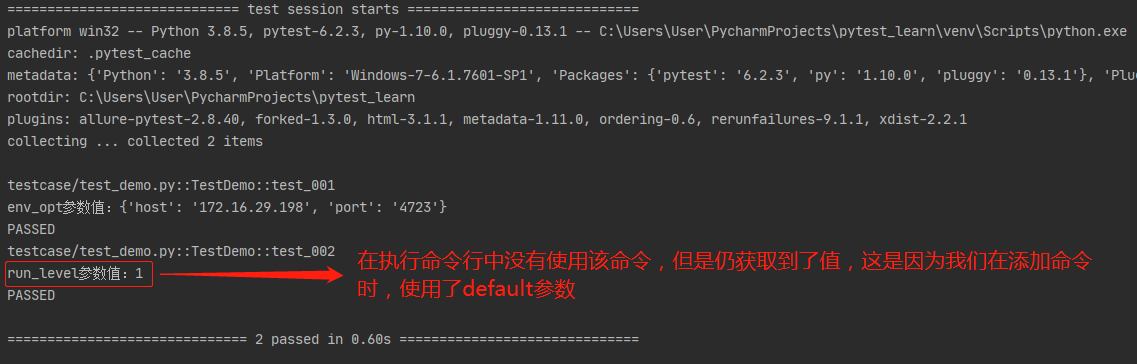Click the 2 passed in 0.60s summary
The height and width of the screenshot is (364, 1137).
point(323,339)
